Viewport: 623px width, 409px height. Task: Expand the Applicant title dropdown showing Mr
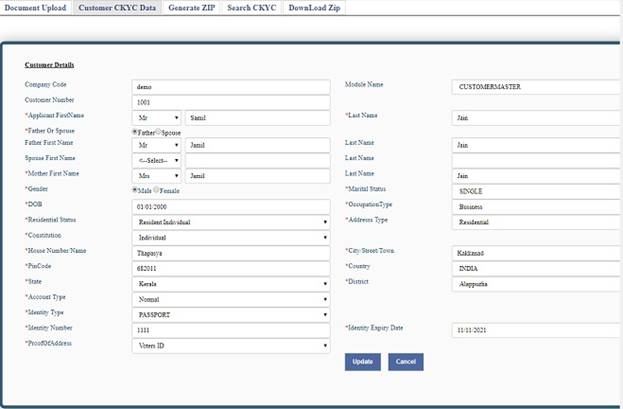click(156, 117)
